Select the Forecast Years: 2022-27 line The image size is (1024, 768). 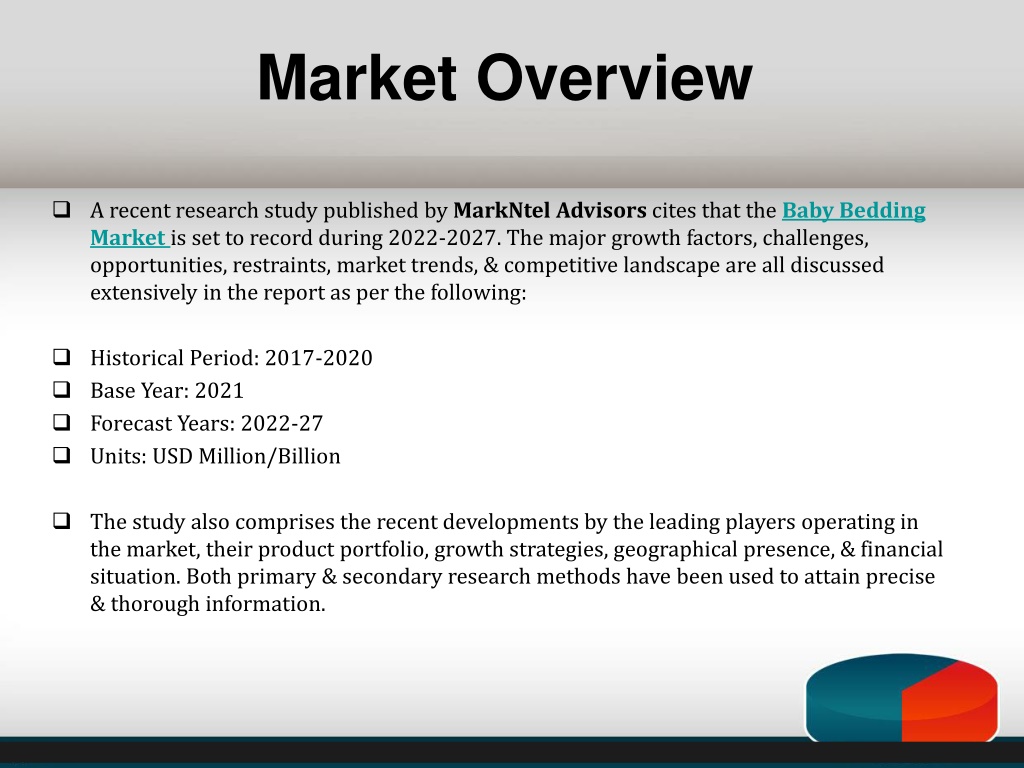tap(206, 423)
